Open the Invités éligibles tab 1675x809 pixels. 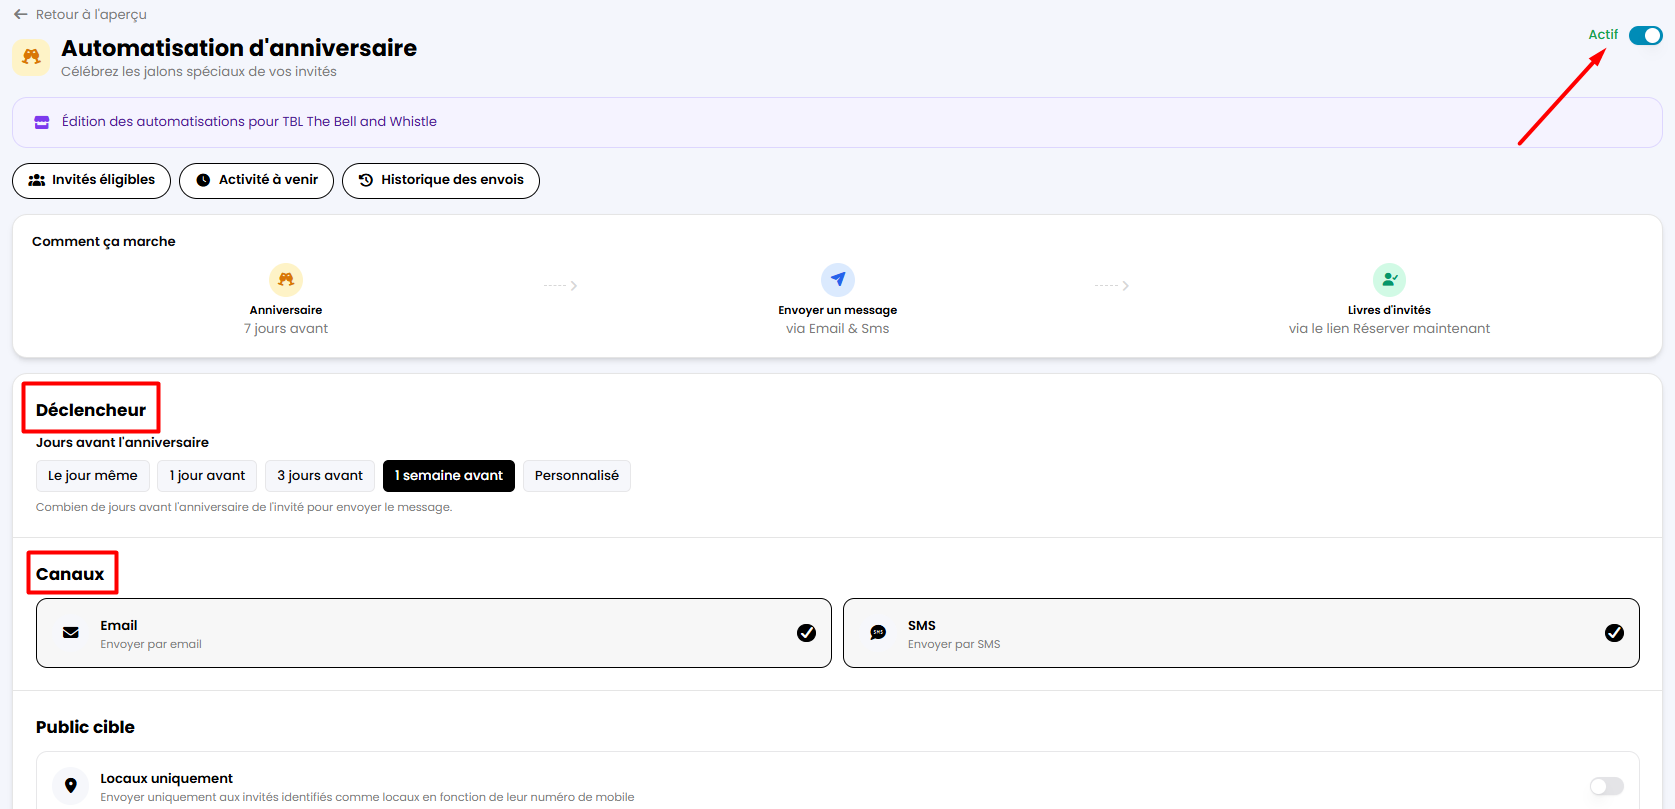tap(92, 181)
